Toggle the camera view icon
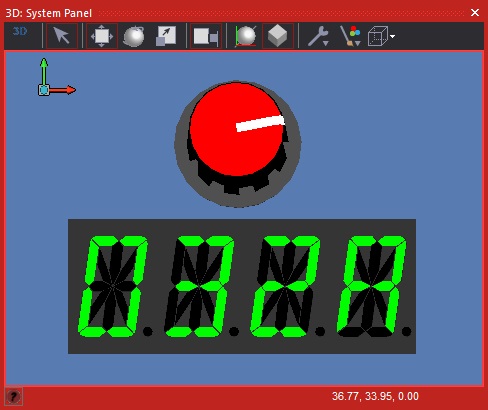 tap(206, 36)
